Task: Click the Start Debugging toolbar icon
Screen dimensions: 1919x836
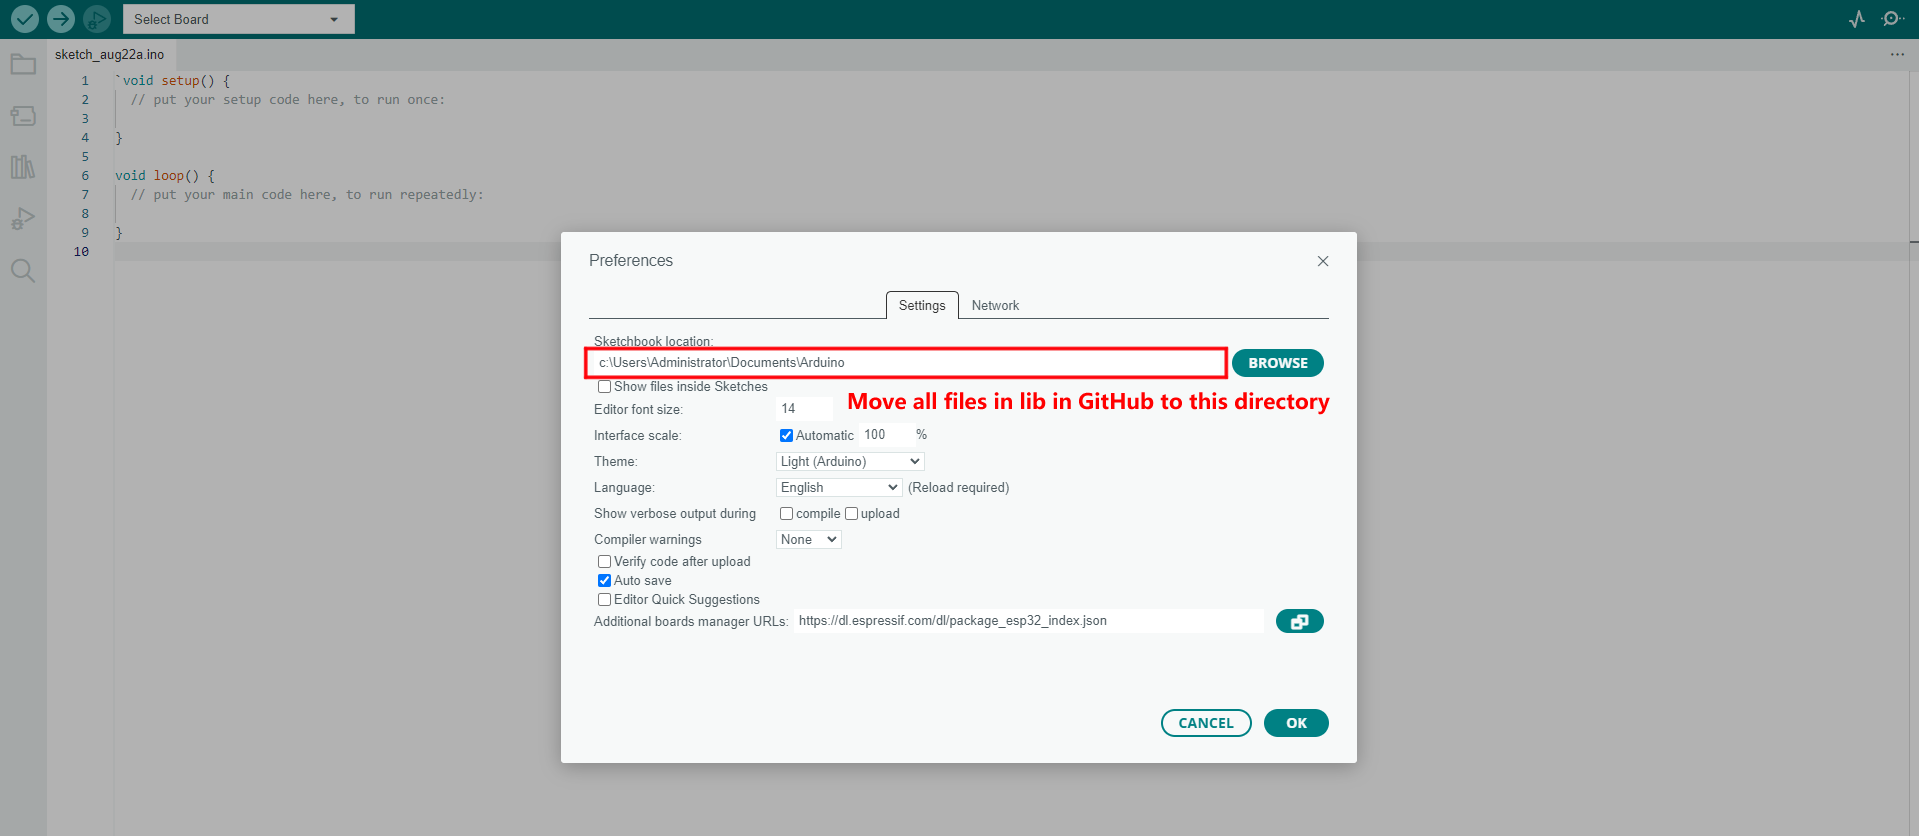Action: coord(97,19)
